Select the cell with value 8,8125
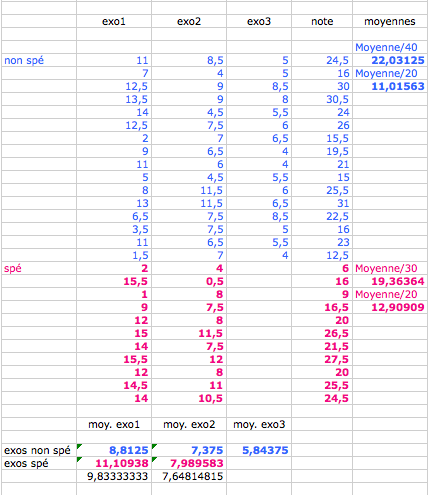The image size is (430, 495). tap(114, 450)
